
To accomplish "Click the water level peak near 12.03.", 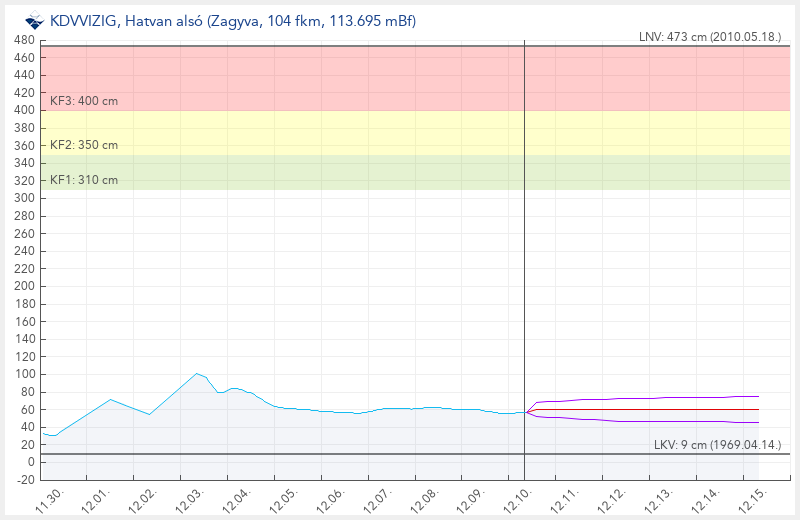I will pyautogui.click(x=197, y=373).
